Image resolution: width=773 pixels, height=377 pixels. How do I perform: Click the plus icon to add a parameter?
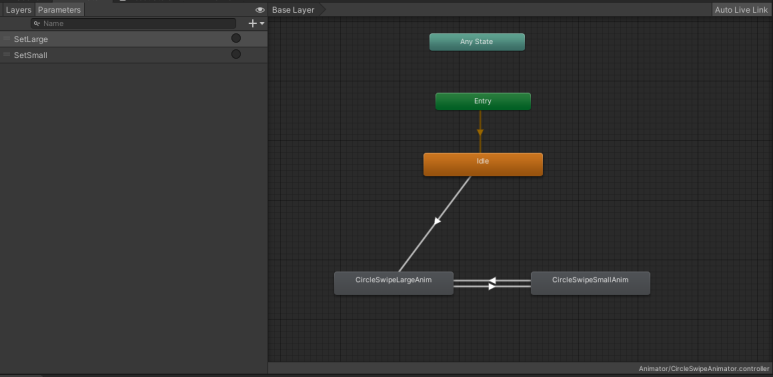(x=252, y=23)
